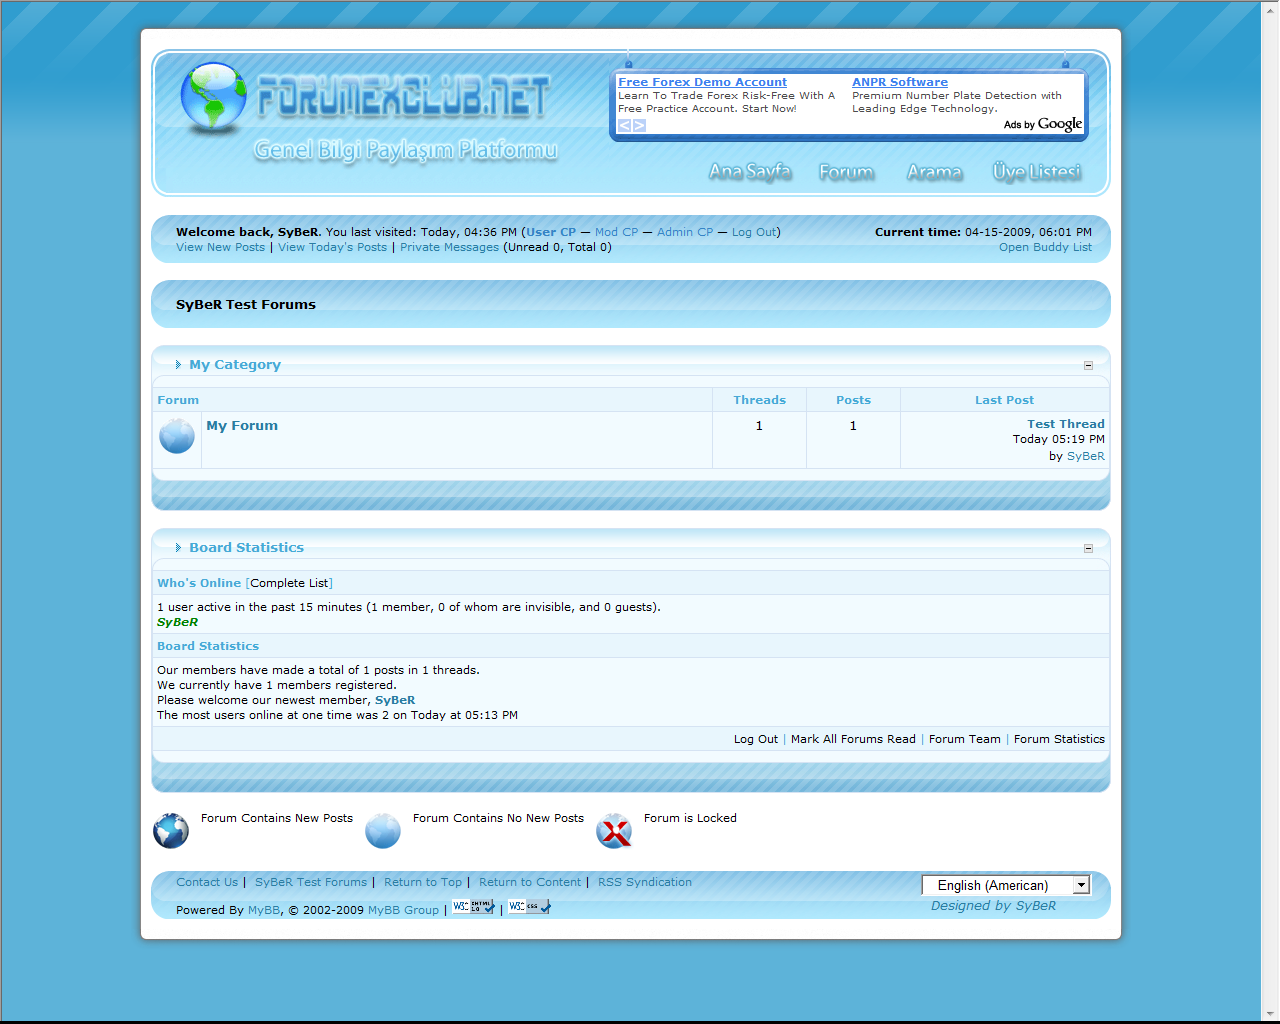Click the Forum Contains No New Posts icon
Image resolution: width=1280 pixels, height=1024 pixels.
[383, 830]
